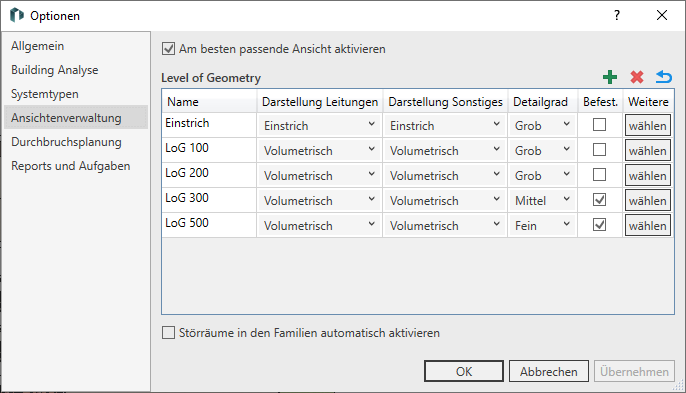Open the Building Analyse settings
686x393 pixels.
coord(76,70)
